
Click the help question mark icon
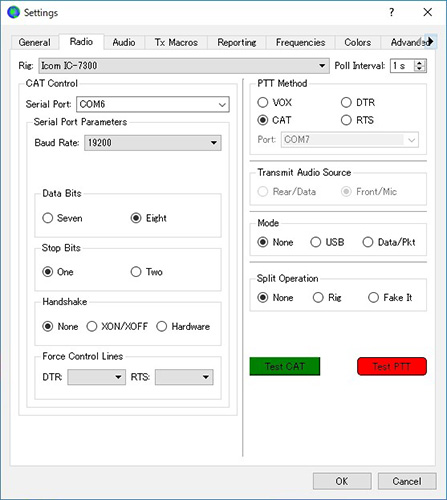point(391,13)
